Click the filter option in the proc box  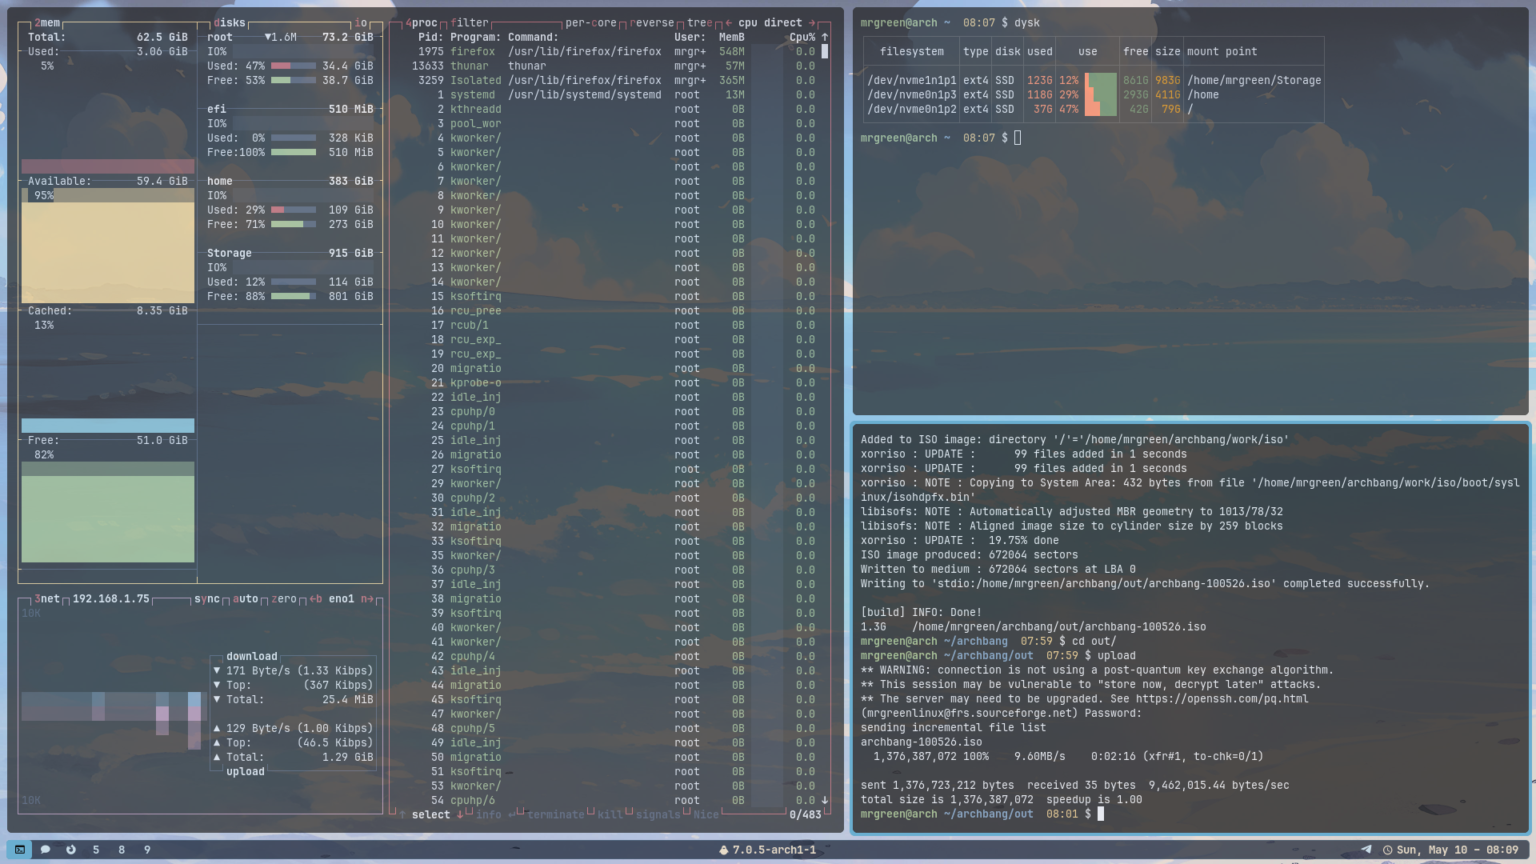click(x=469, y=23)
